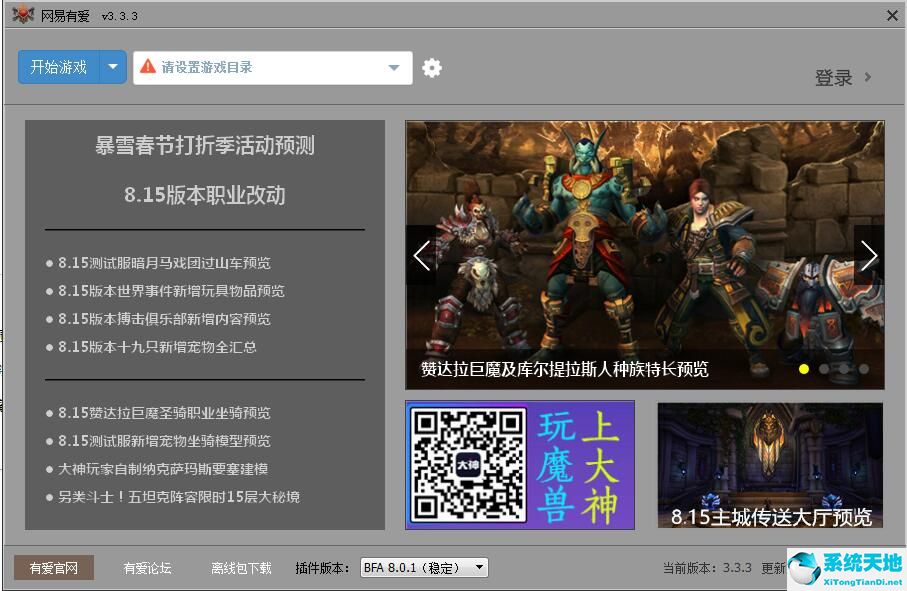Select the third carousel indicator dot
The image size is (907, 591).
[844, 369]
